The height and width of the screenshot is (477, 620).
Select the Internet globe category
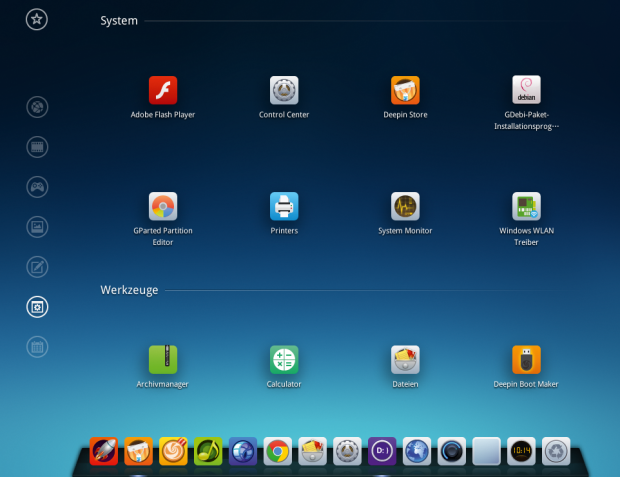[x=37, y=107]
